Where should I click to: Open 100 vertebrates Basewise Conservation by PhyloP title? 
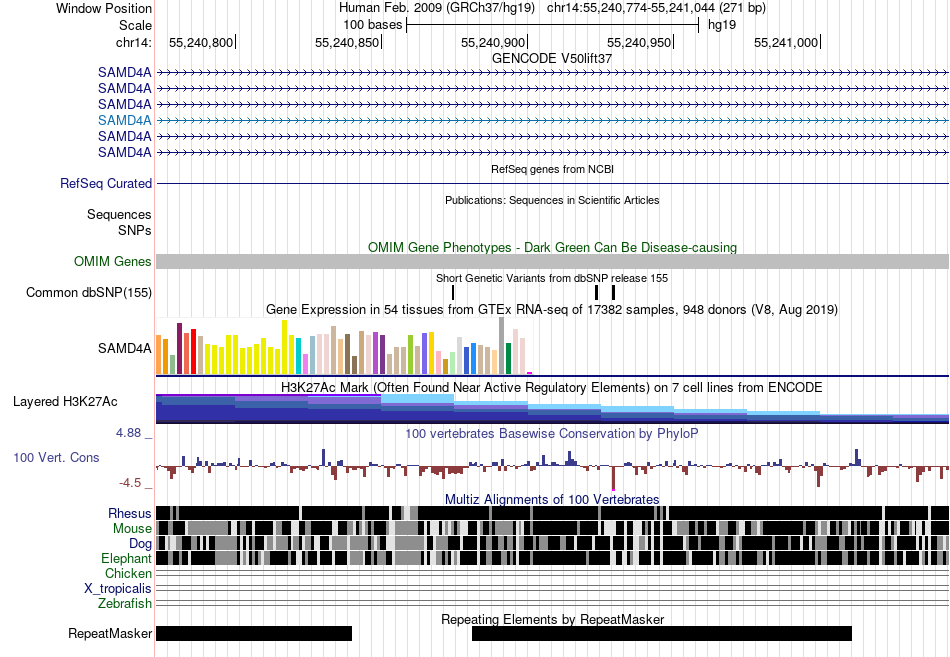552,433
